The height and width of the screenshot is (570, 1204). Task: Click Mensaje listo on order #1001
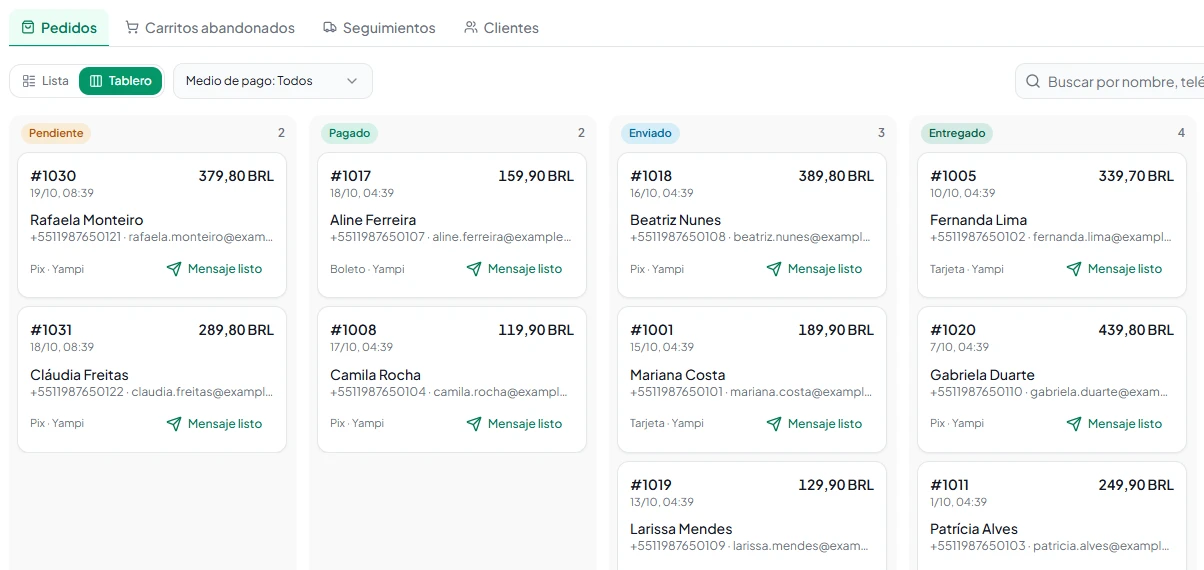(x=814, y=424)
